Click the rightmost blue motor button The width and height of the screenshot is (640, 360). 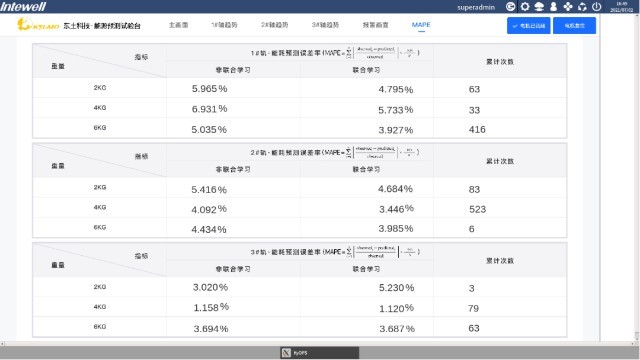pyautogui.click(x=574, y=26)
